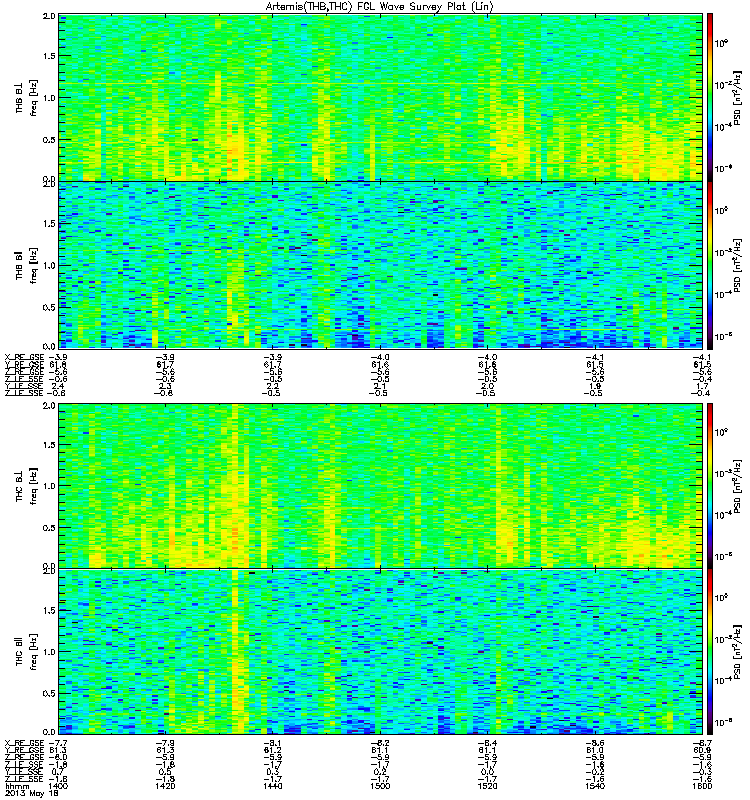Screen dimensions: 750x800
Task: Click the 1420 time label
Action: point(166,786)
